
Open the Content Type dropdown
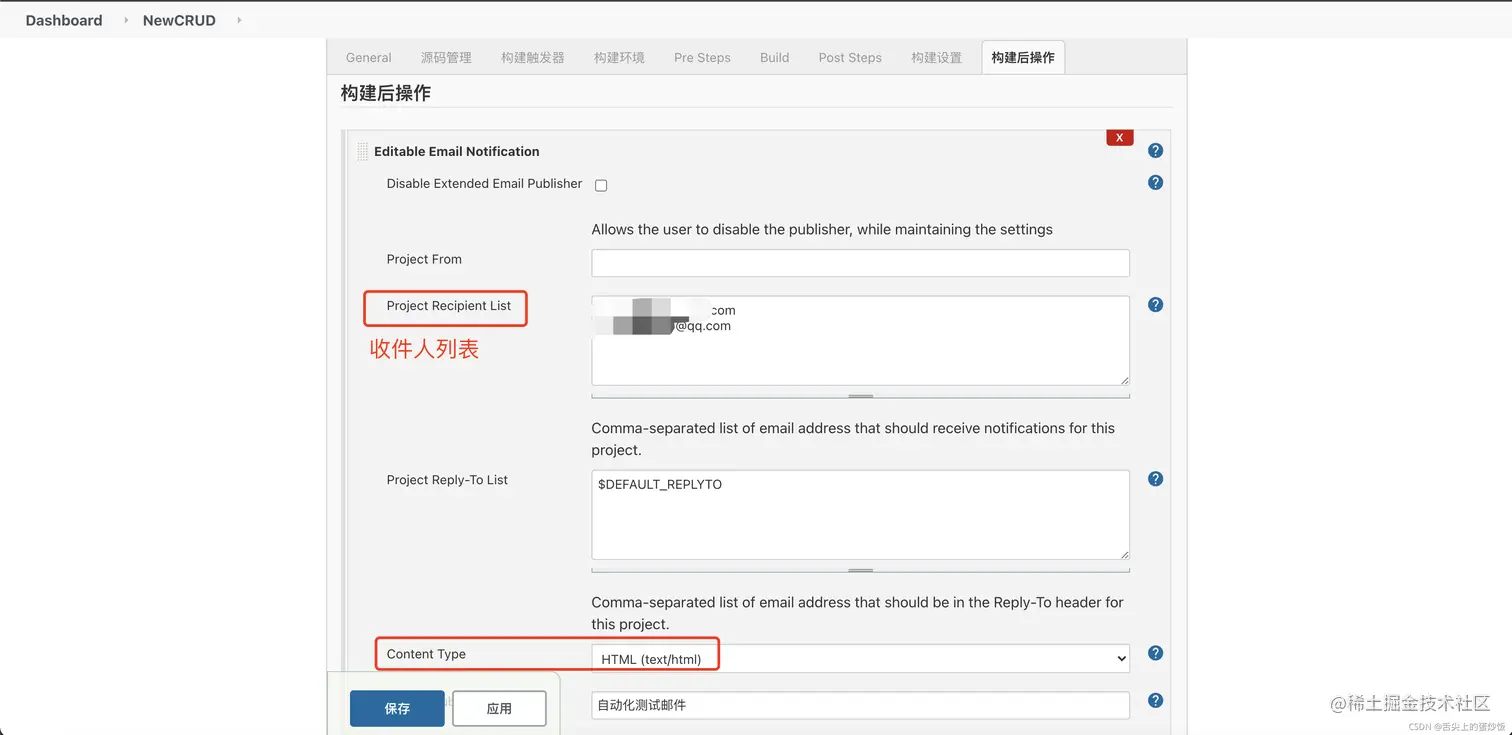(860, 658)
